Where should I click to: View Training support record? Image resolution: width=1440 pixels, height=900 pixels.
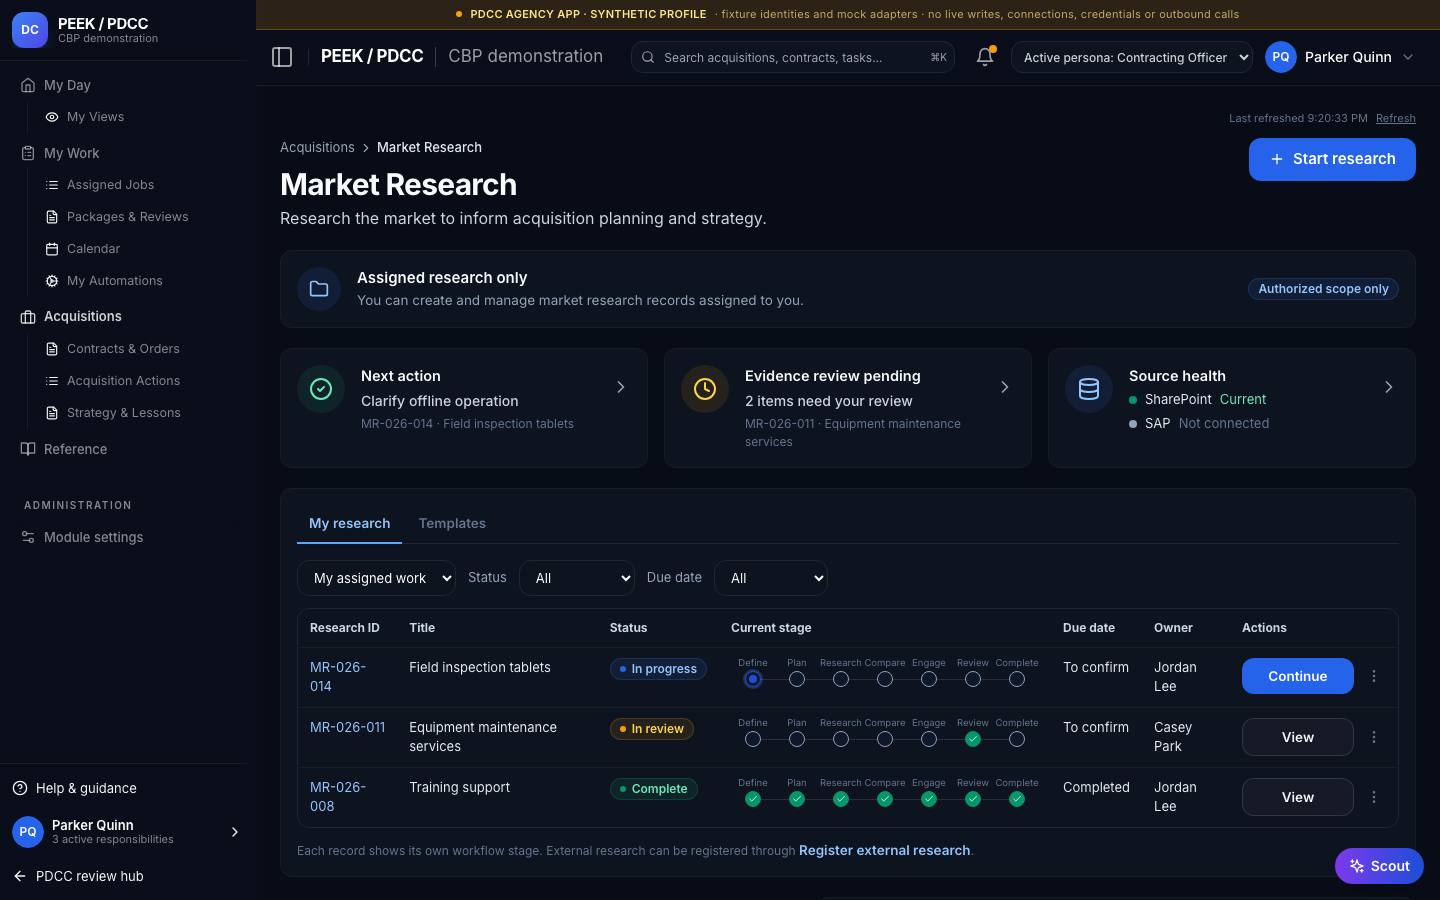click(x=1298, y=797)
